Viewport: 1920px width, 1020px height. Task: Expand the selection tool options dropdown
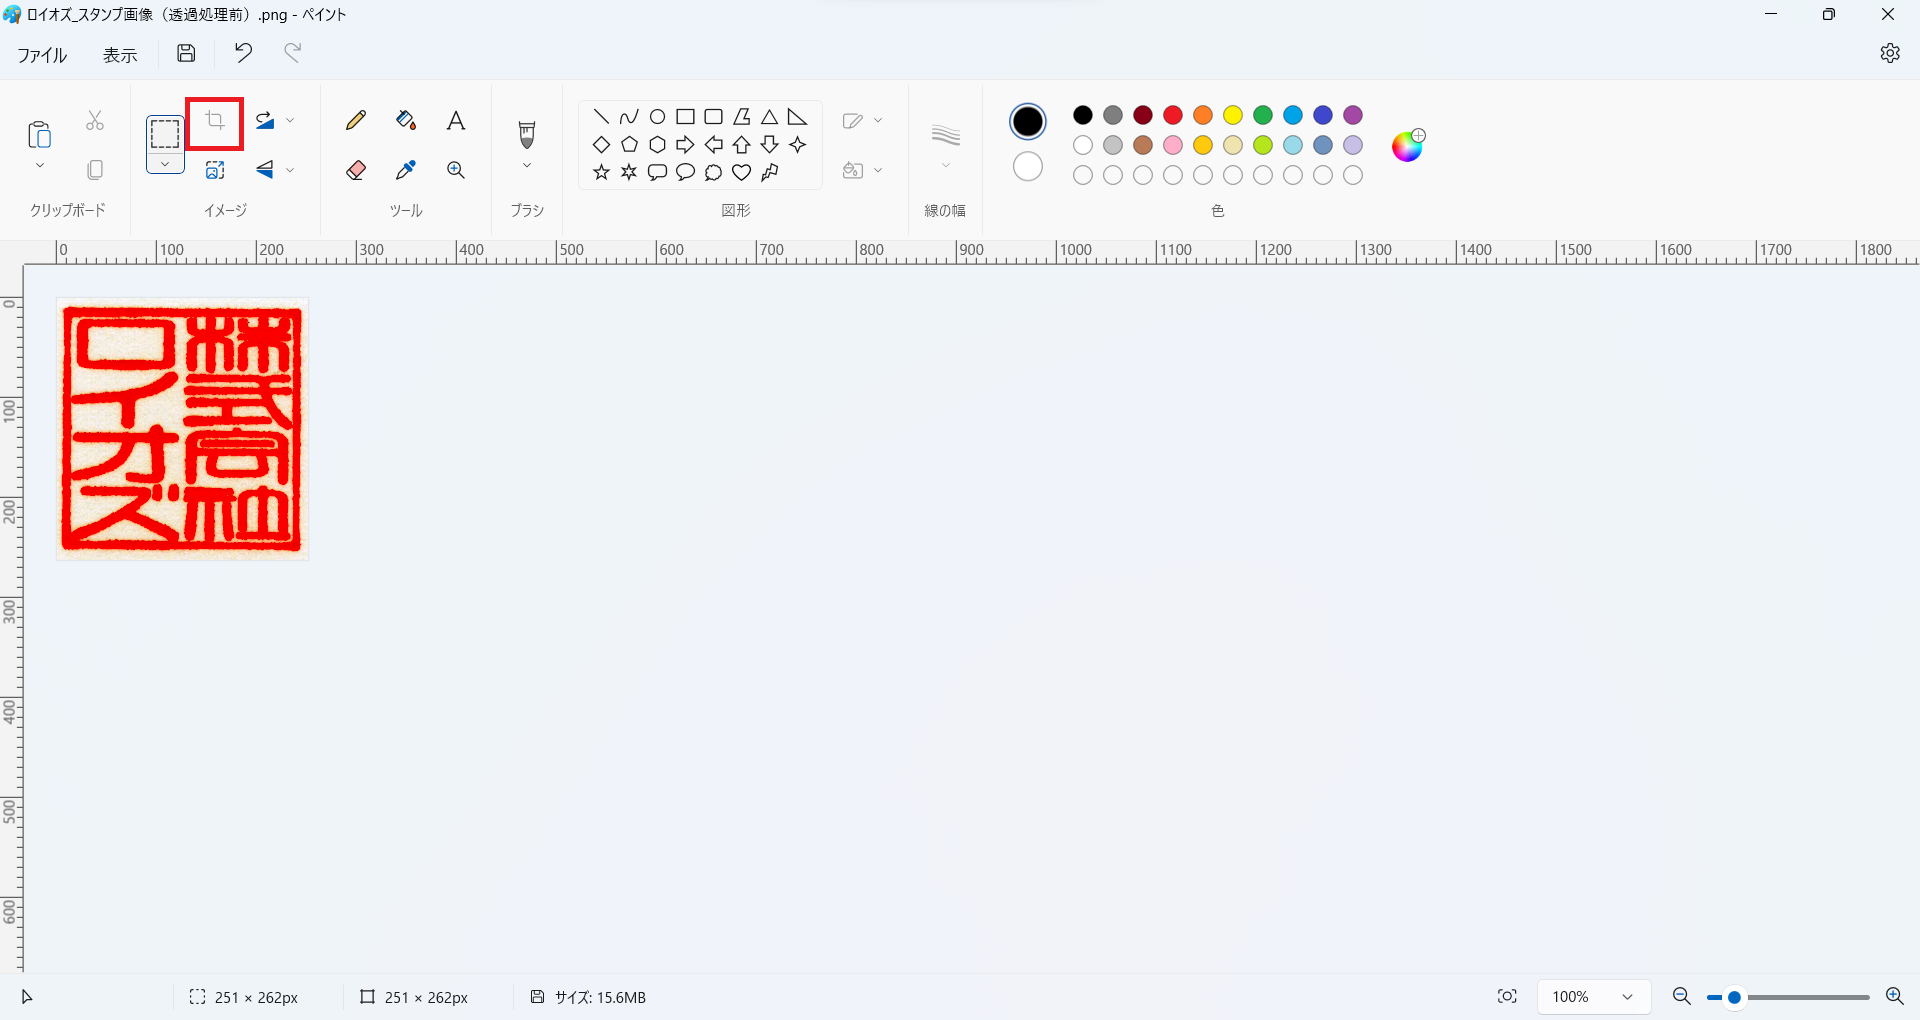[165, 163]
